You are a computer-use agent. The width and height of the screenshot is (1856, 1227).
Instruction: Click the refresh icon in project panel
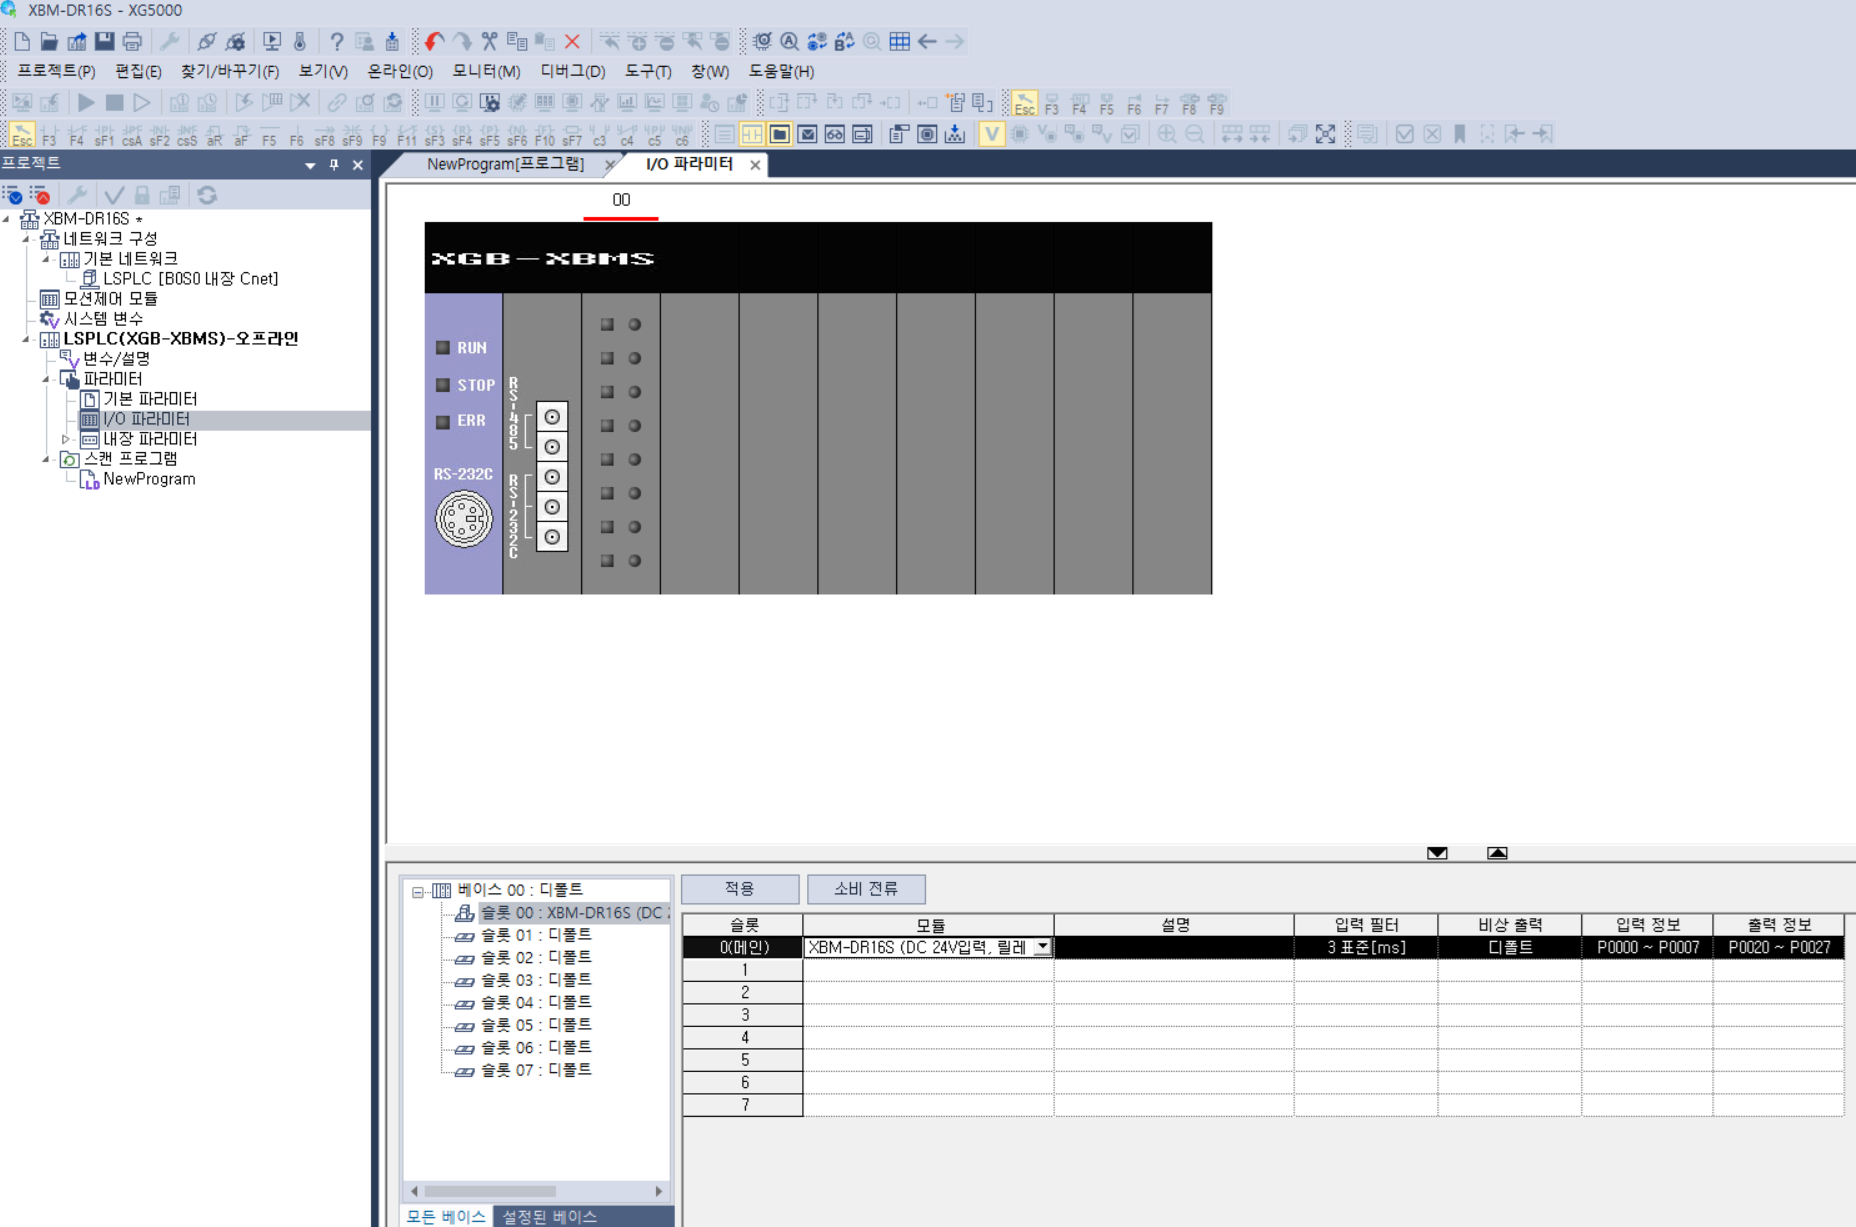click(x=207, y=195)
